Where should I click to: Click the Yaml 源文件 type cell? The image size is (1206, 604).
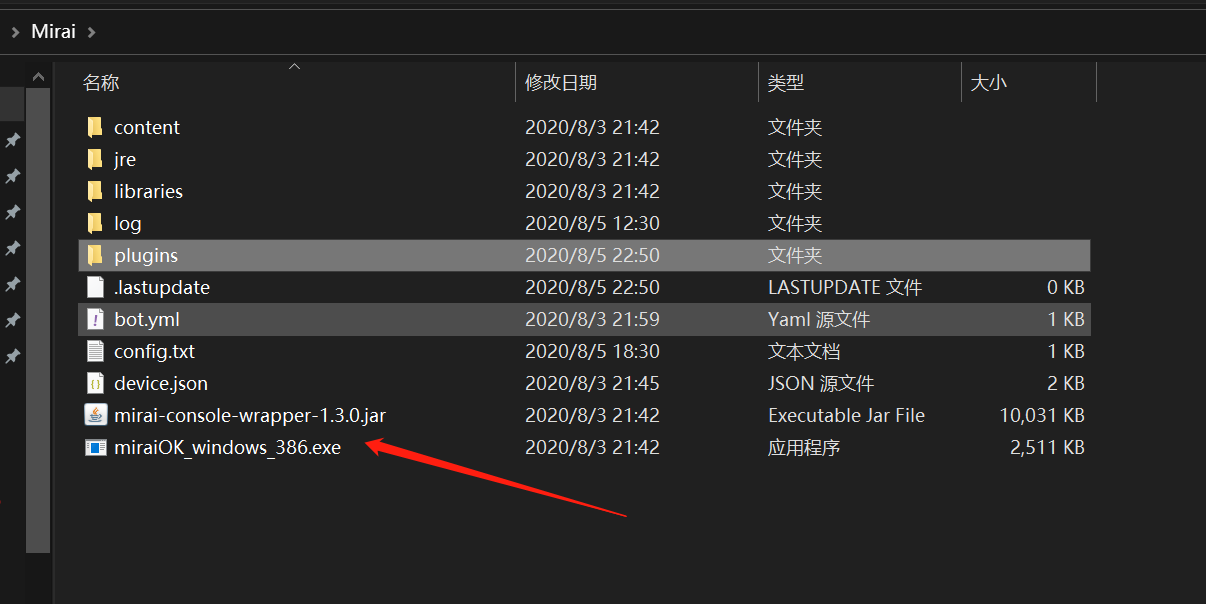tap(819, 319)
